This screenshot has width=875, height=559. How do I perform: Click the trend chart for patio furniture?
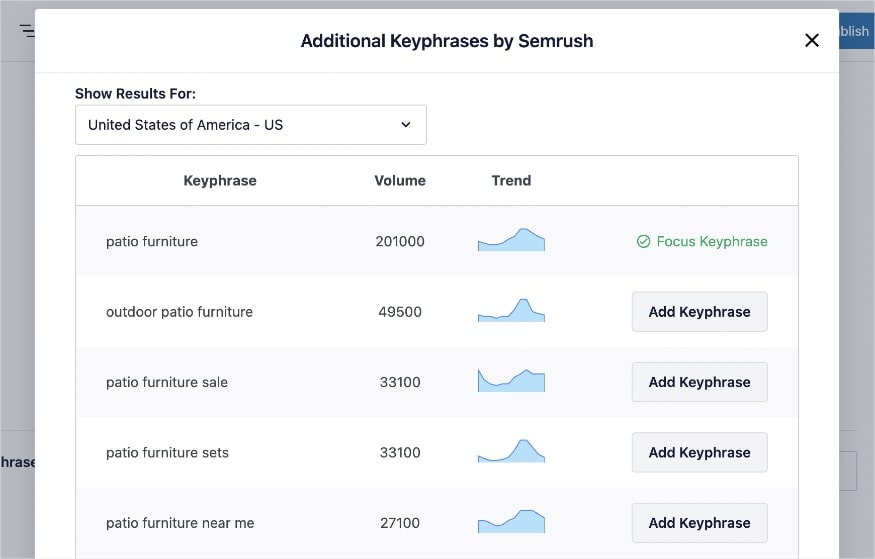click(x=511, y=240)
